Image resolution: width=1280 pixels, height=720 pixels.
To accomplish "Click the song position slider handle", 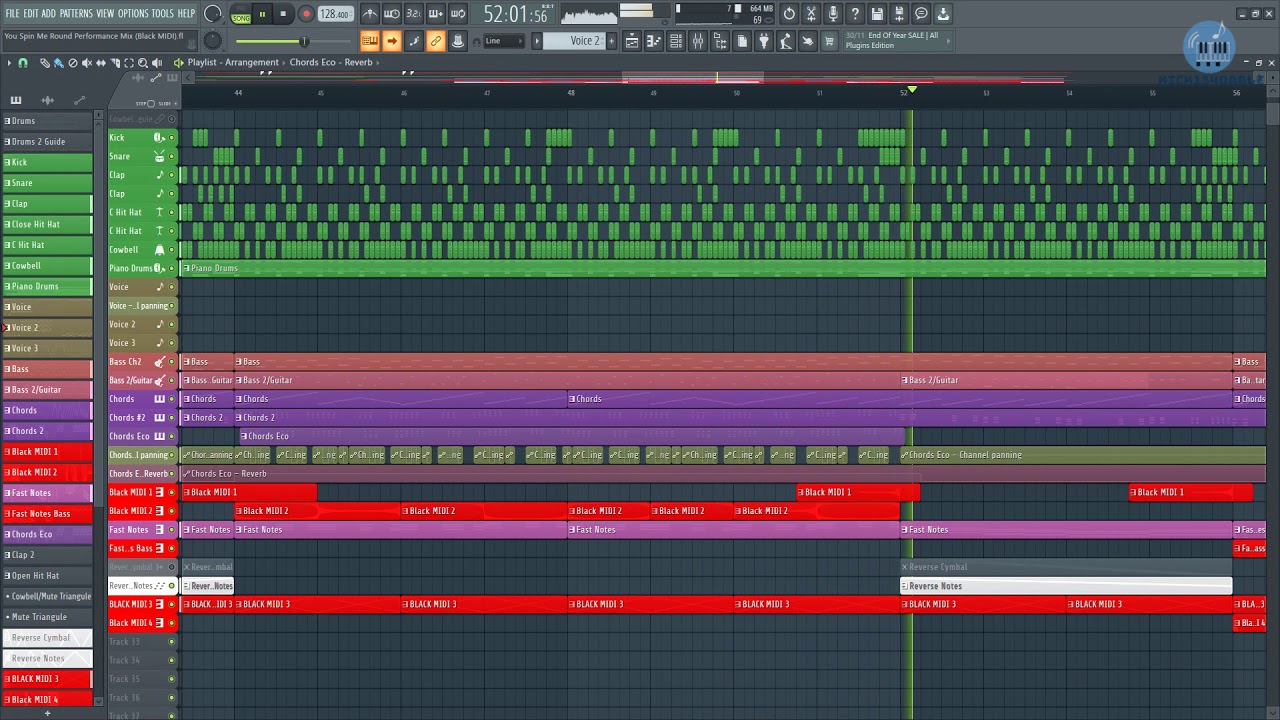I will coord(304,41).
